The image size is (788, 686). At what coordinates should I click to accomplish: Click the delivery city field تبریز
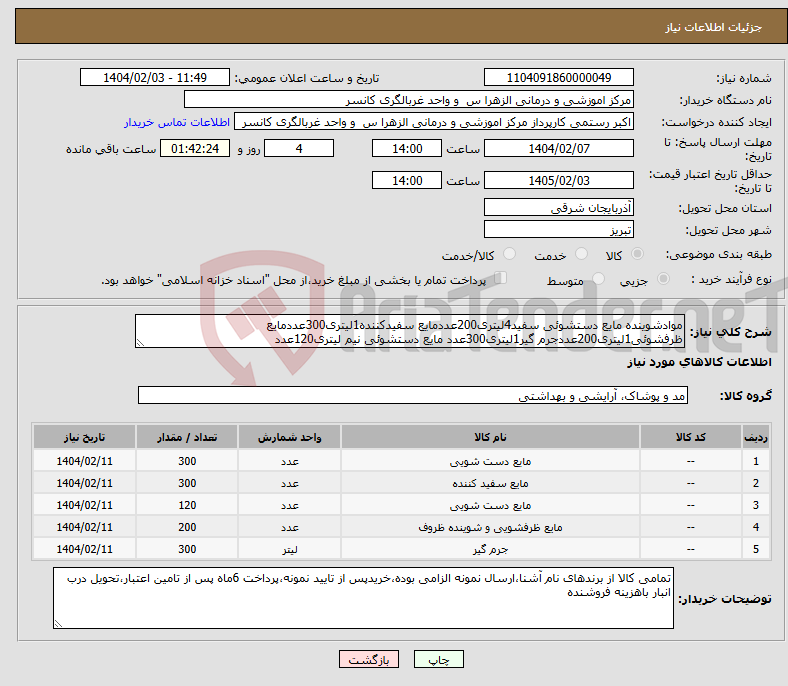558,229
